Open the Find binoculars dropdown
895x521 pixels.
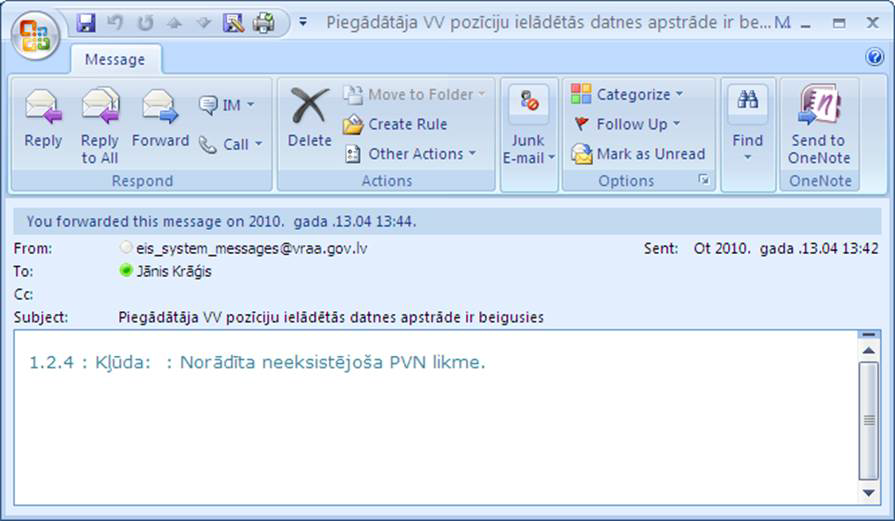point(747,140)
